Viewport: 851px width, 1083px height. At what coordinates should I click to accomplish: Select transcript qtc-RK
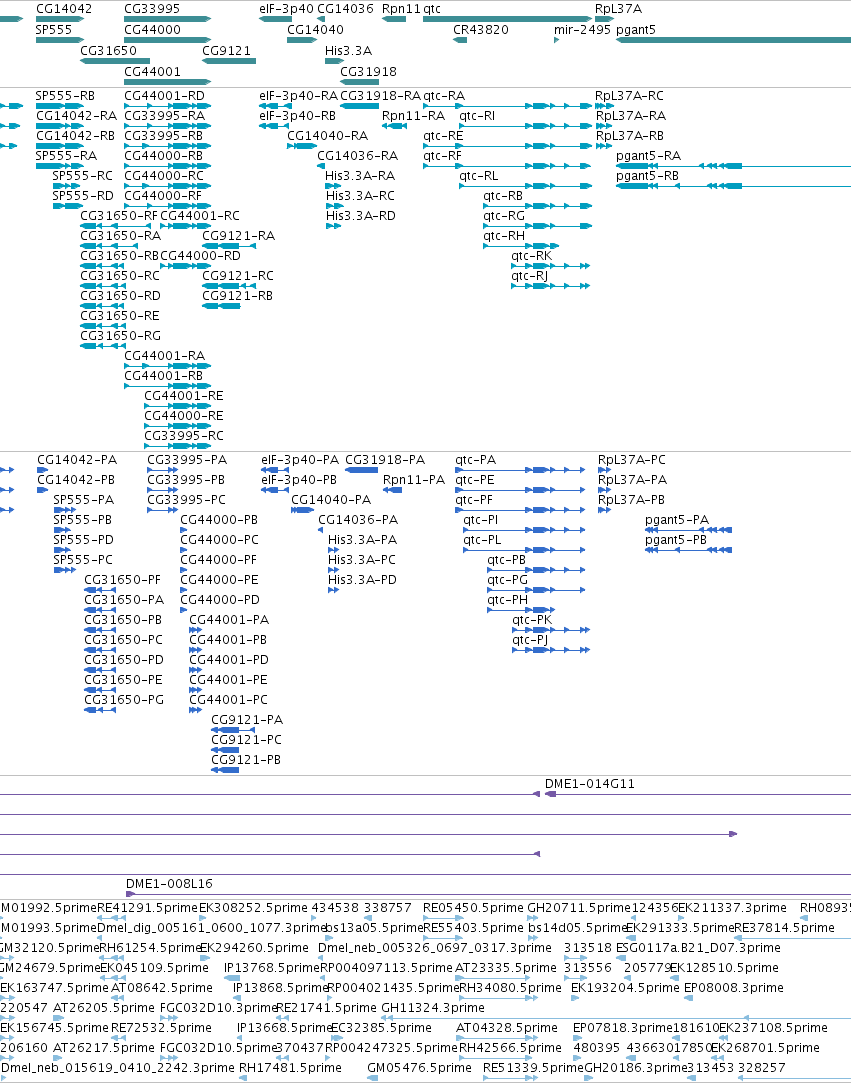(x=532, y=256)
